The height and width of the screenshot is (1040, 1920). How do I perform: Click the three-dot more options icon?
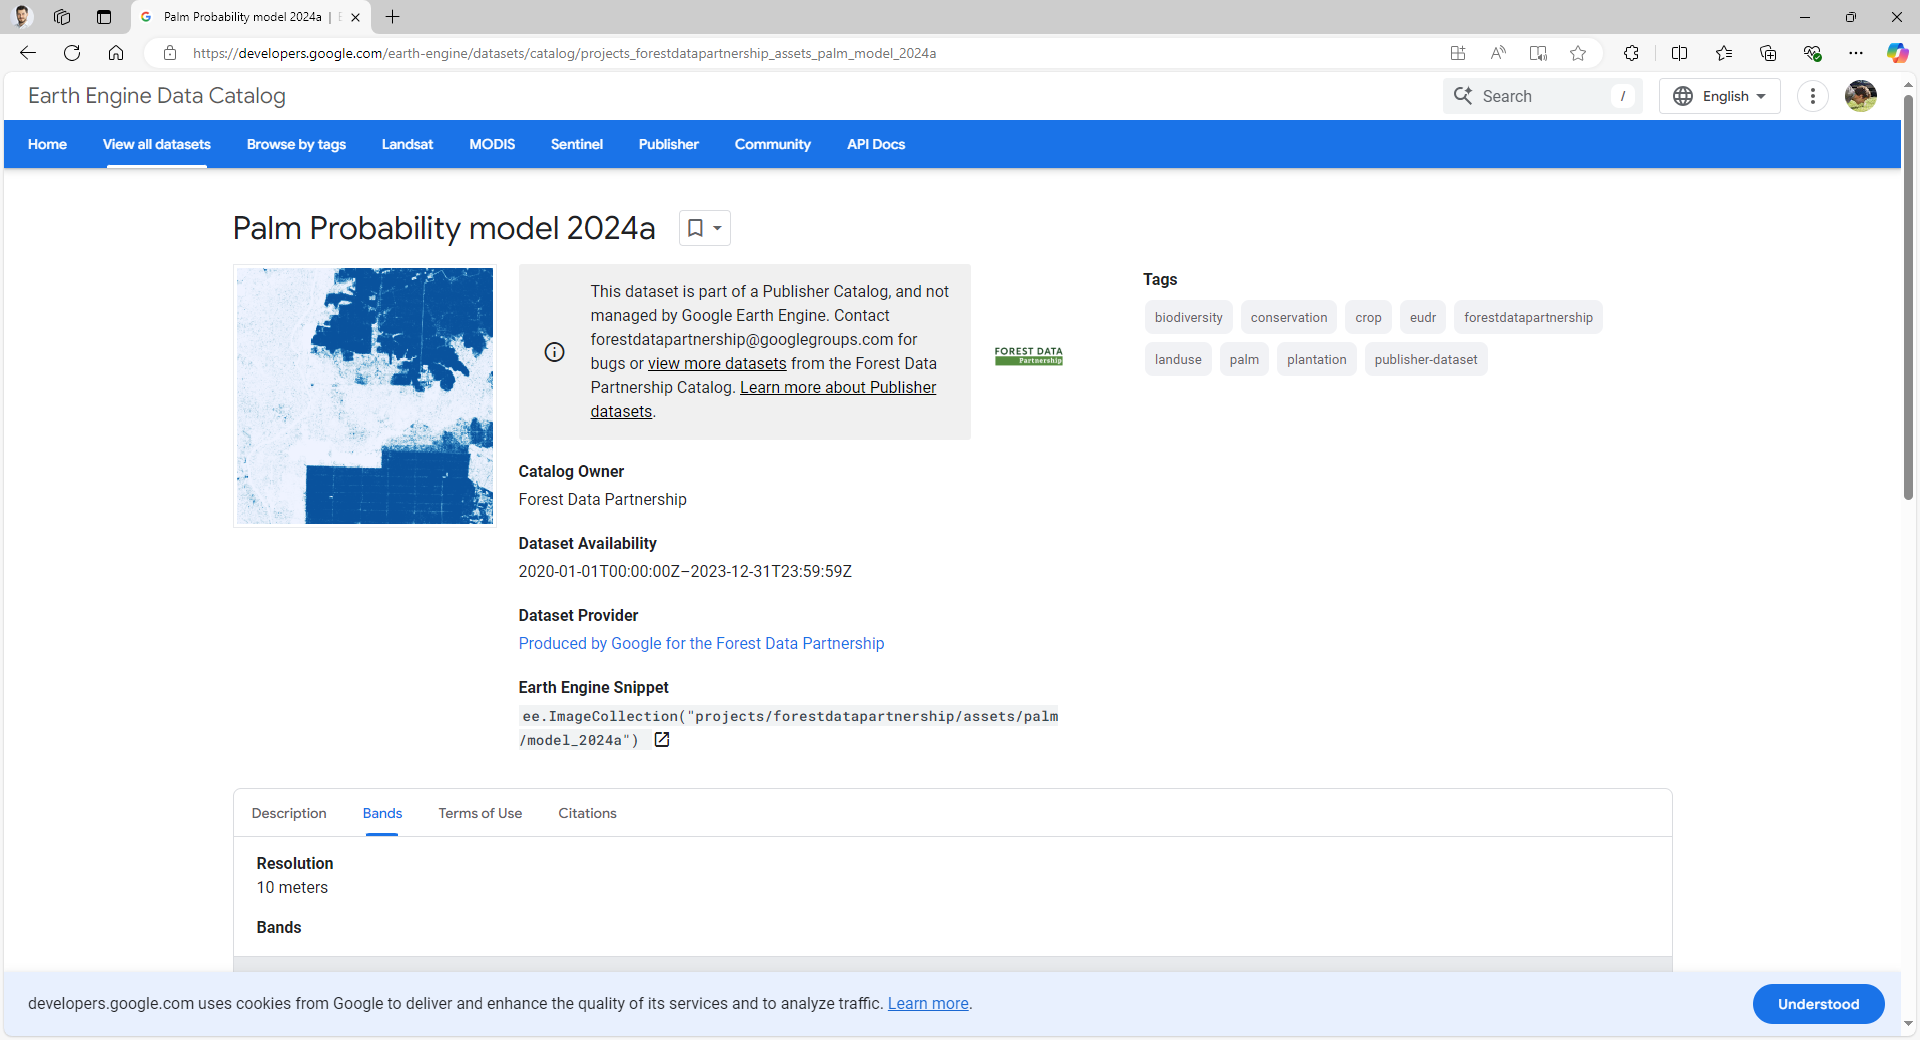coord(1812,96)
